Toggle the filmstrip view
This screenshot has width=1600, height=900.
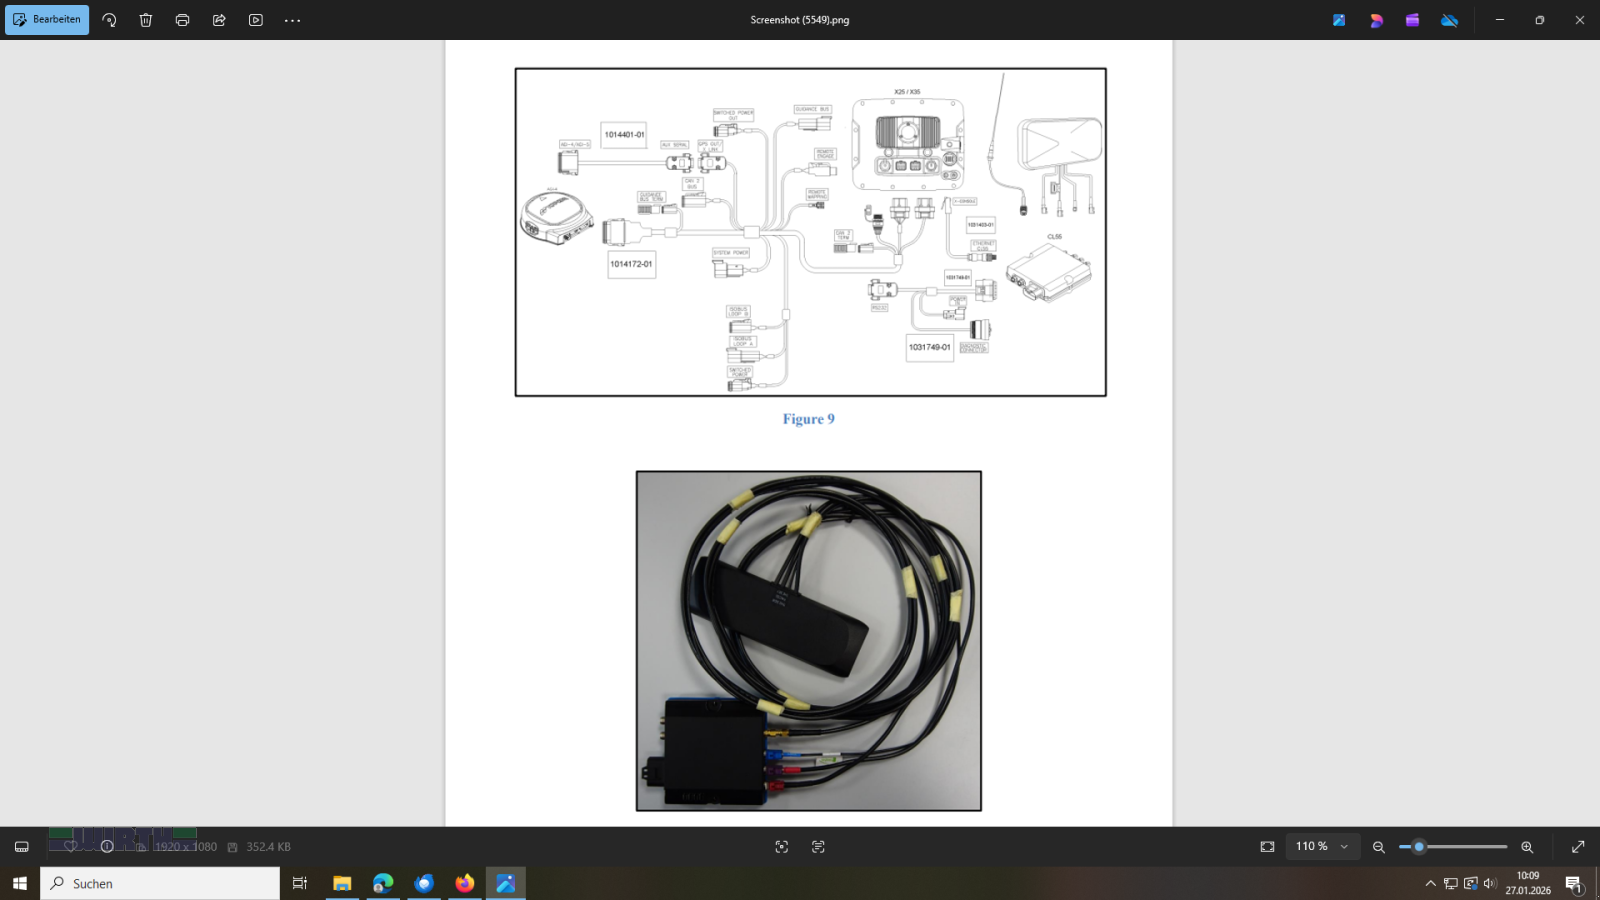coord(21,846)
